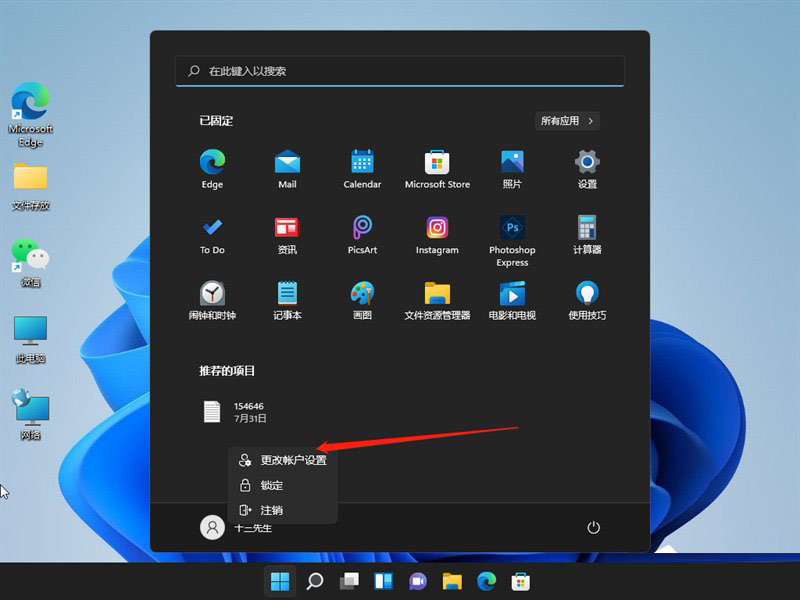Click the power button
The image size is (800, 600).
[x=593, y=527]
